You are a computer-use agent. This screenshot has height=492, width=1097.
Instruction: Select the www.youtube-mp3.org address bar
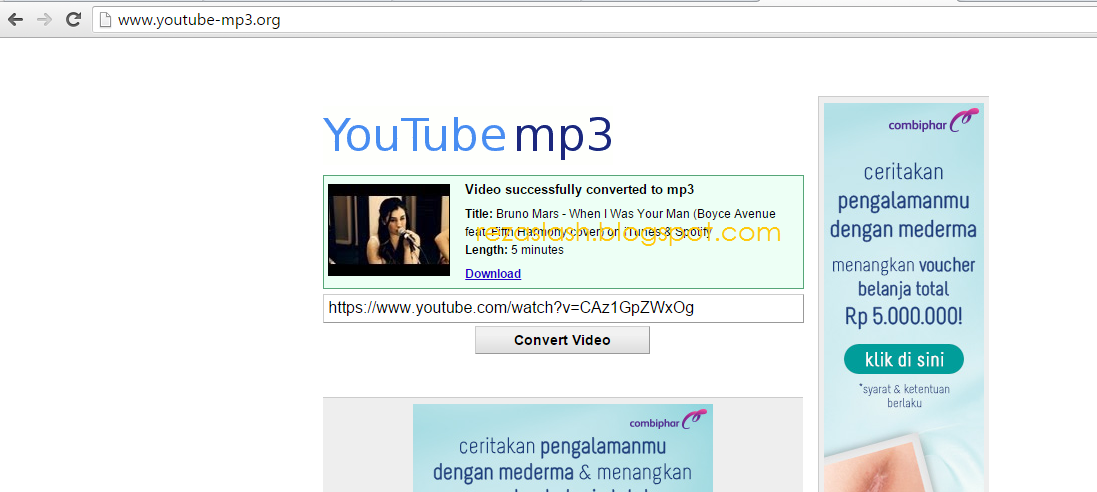pyautogui.click(x=595, y=20)
